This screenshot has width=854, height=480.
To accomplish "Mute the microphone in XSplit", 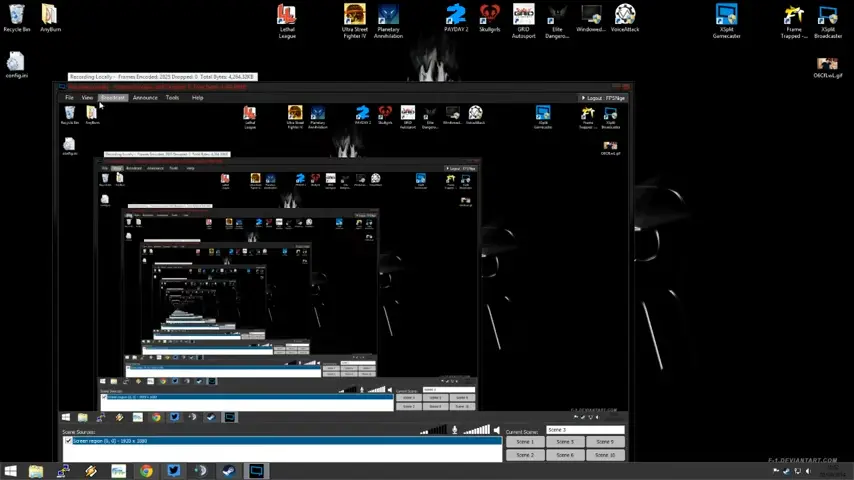I will coord(455,430).
